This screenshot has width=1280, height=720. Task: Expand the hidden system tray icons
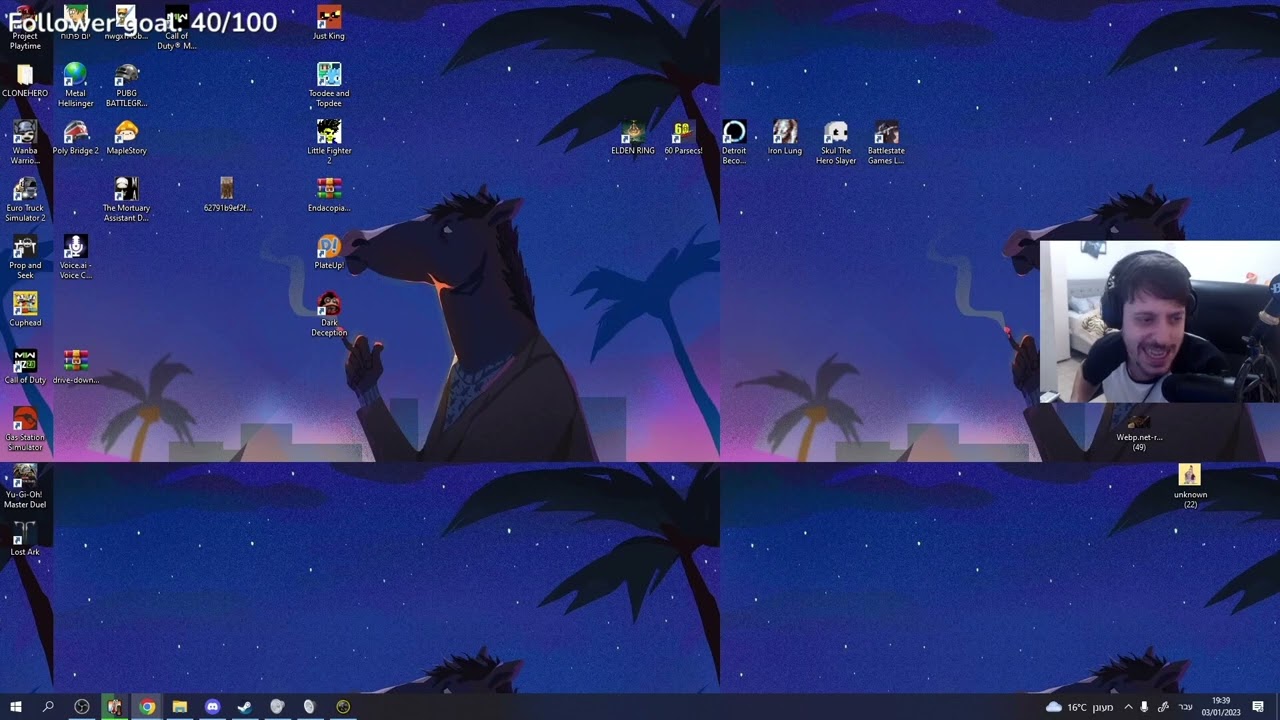(x=1128, y=707)
